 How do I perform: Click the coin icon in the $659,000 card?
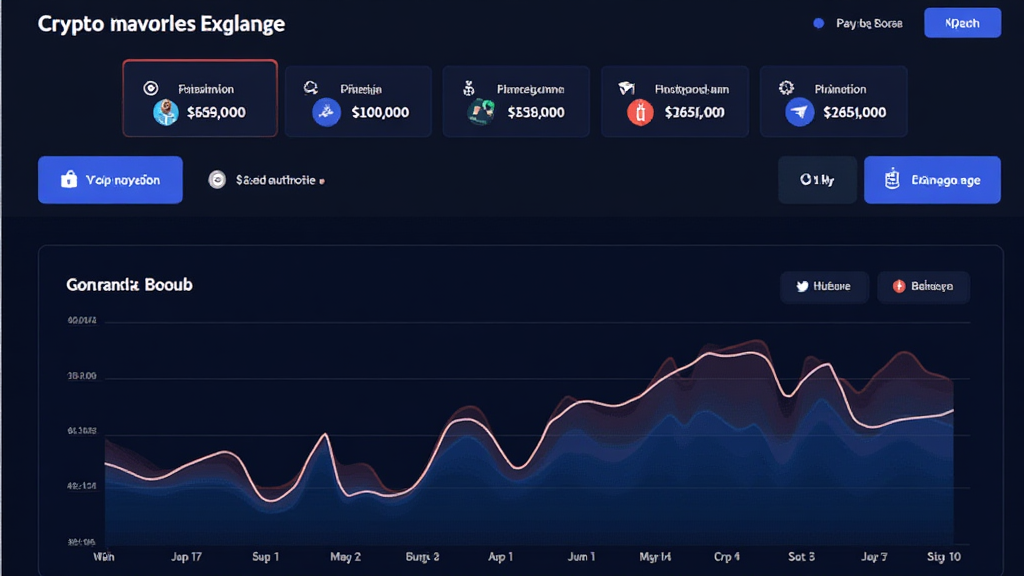tap(165, 113)
